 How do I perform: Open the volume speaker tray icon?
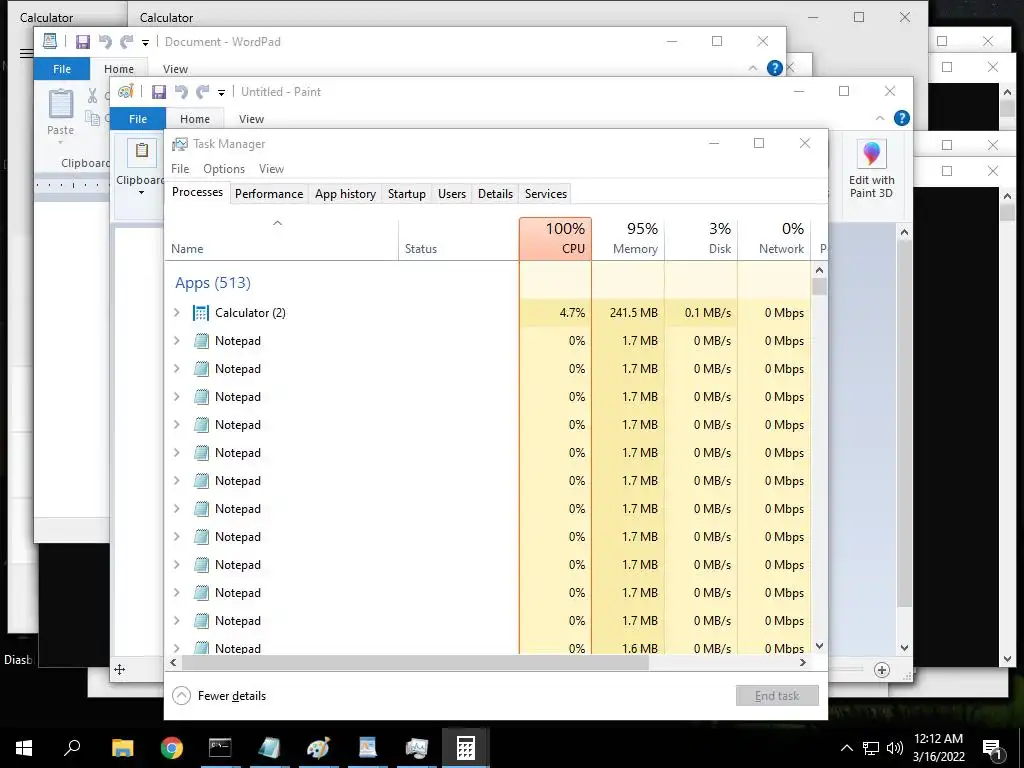pyautogui.click(x=895, y=748)
